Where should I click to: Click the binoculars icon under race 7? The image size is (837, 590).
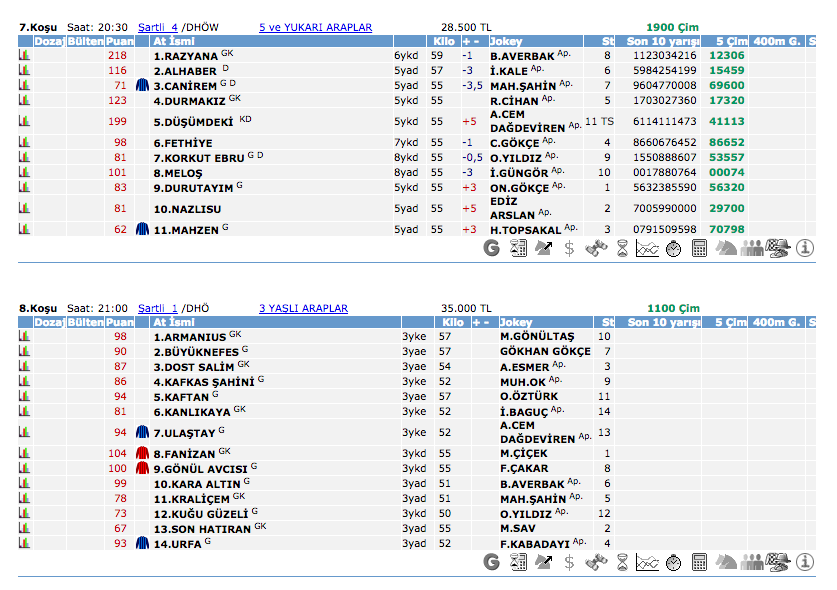[596, 249]
